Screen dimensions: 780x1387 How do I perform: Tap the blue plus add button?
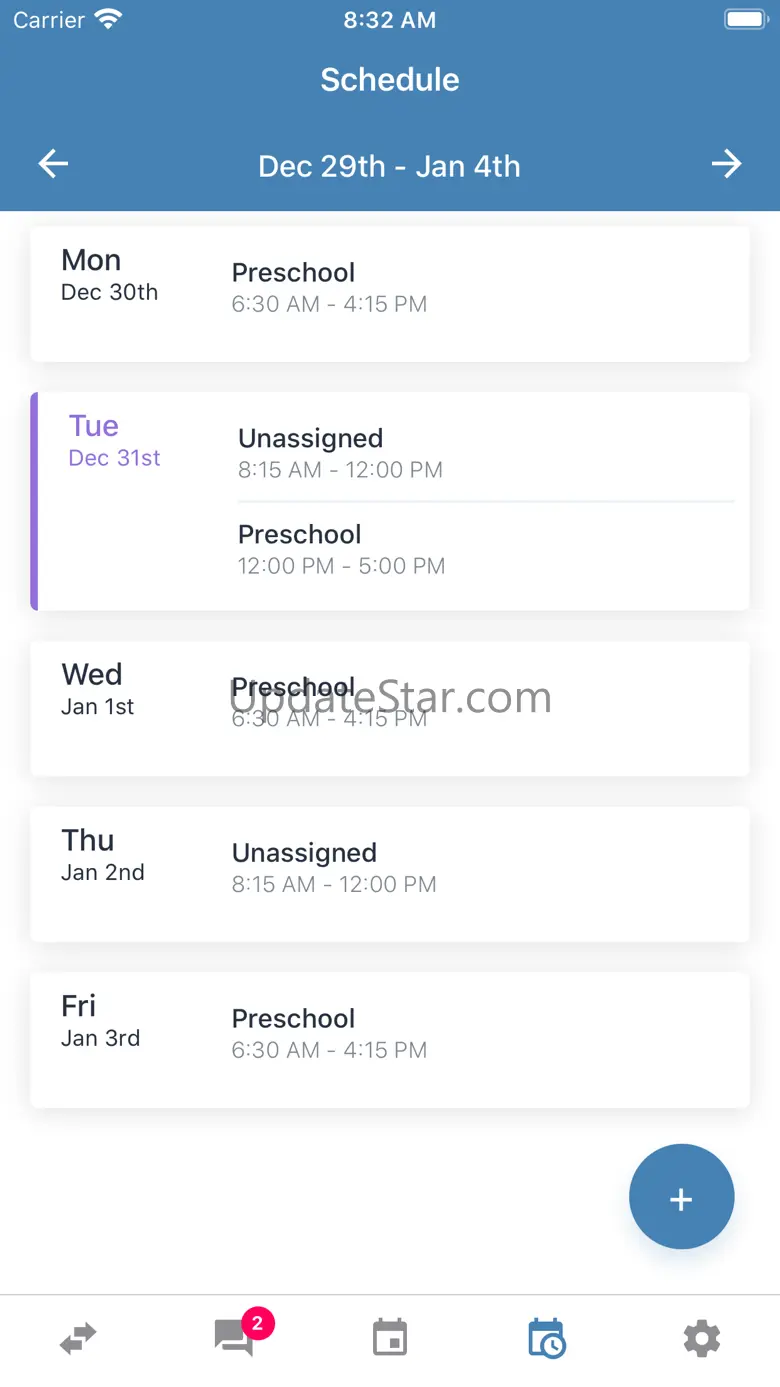(x=681, y=1197)
